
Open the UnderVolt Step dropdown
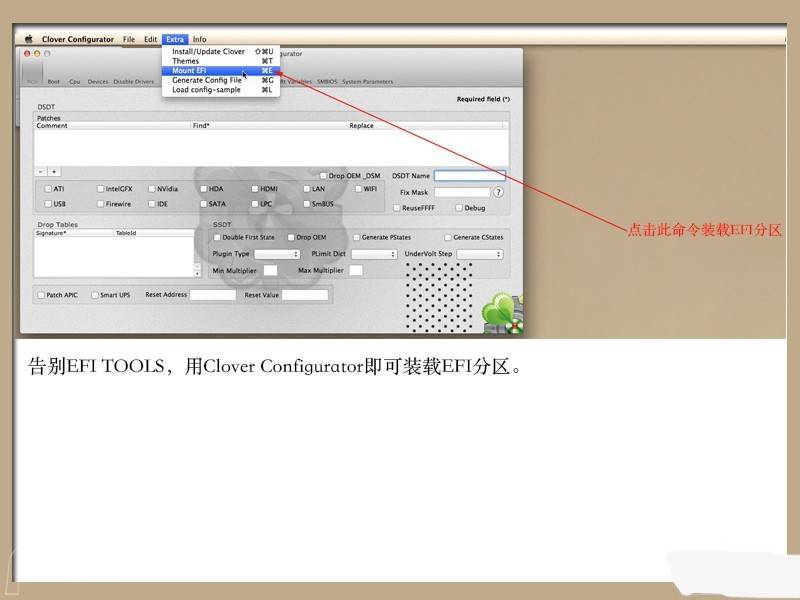pyautogui.click(x=479, y=254)
